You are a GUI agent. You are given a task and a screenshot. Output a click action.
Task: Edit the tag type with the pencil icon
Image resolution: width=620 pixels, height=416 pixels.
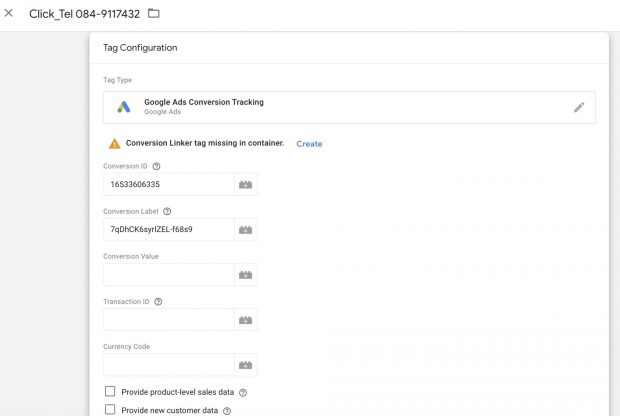pos(579,107)
